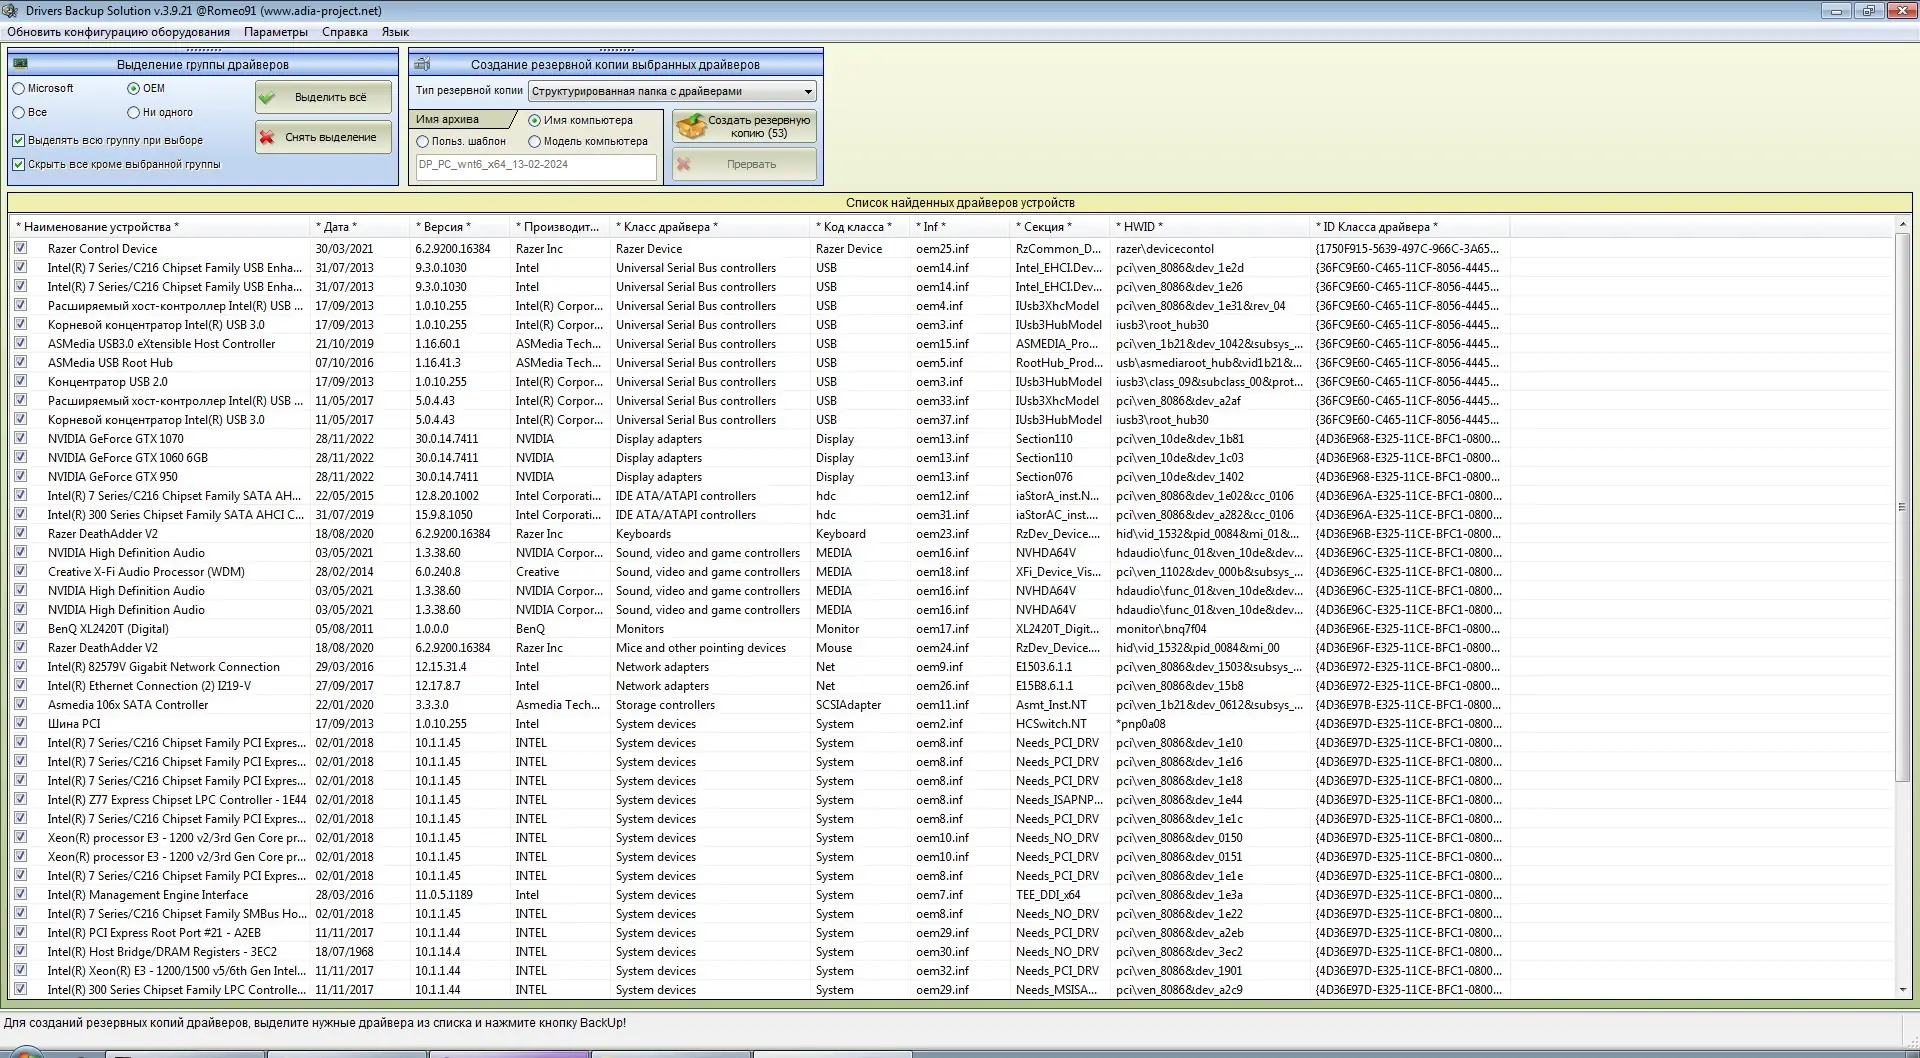The width and height of the screenshot is (1920, 1058).
Task: Sort by "Наименование устройства" column header
Action: click(x=160, y=227)
